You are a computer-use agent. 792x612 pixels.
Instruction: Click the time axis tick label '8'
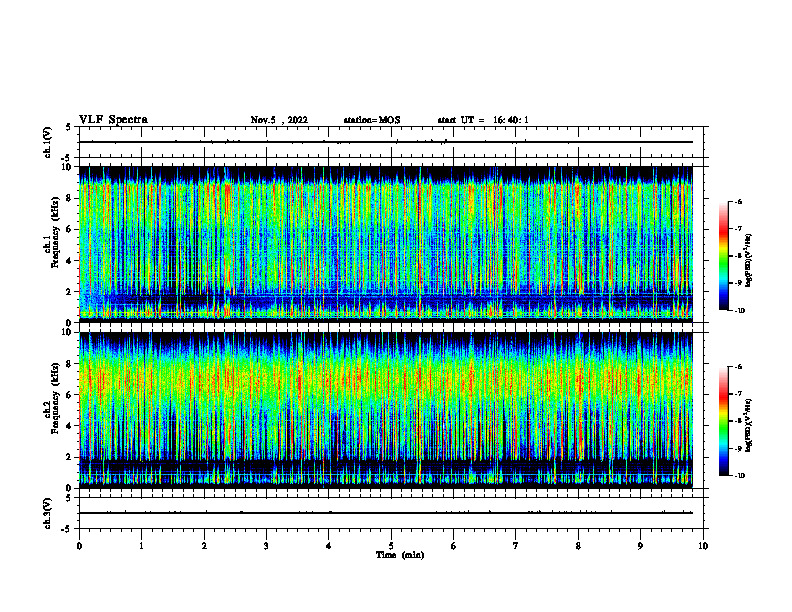(578, 546)
